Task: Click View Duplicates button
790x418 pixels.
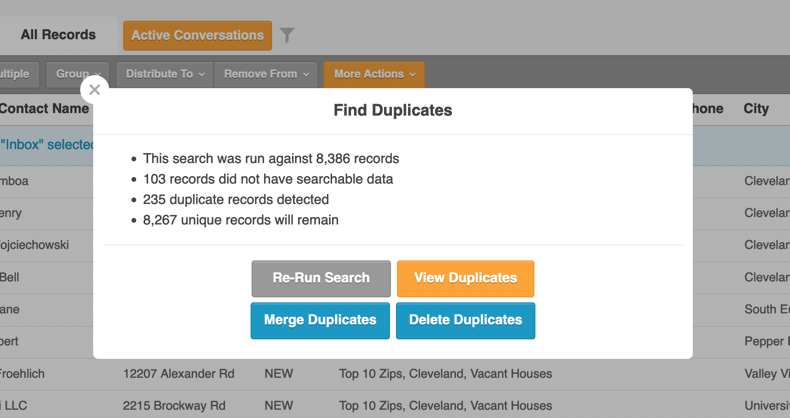Action: (x=466, y=278)
